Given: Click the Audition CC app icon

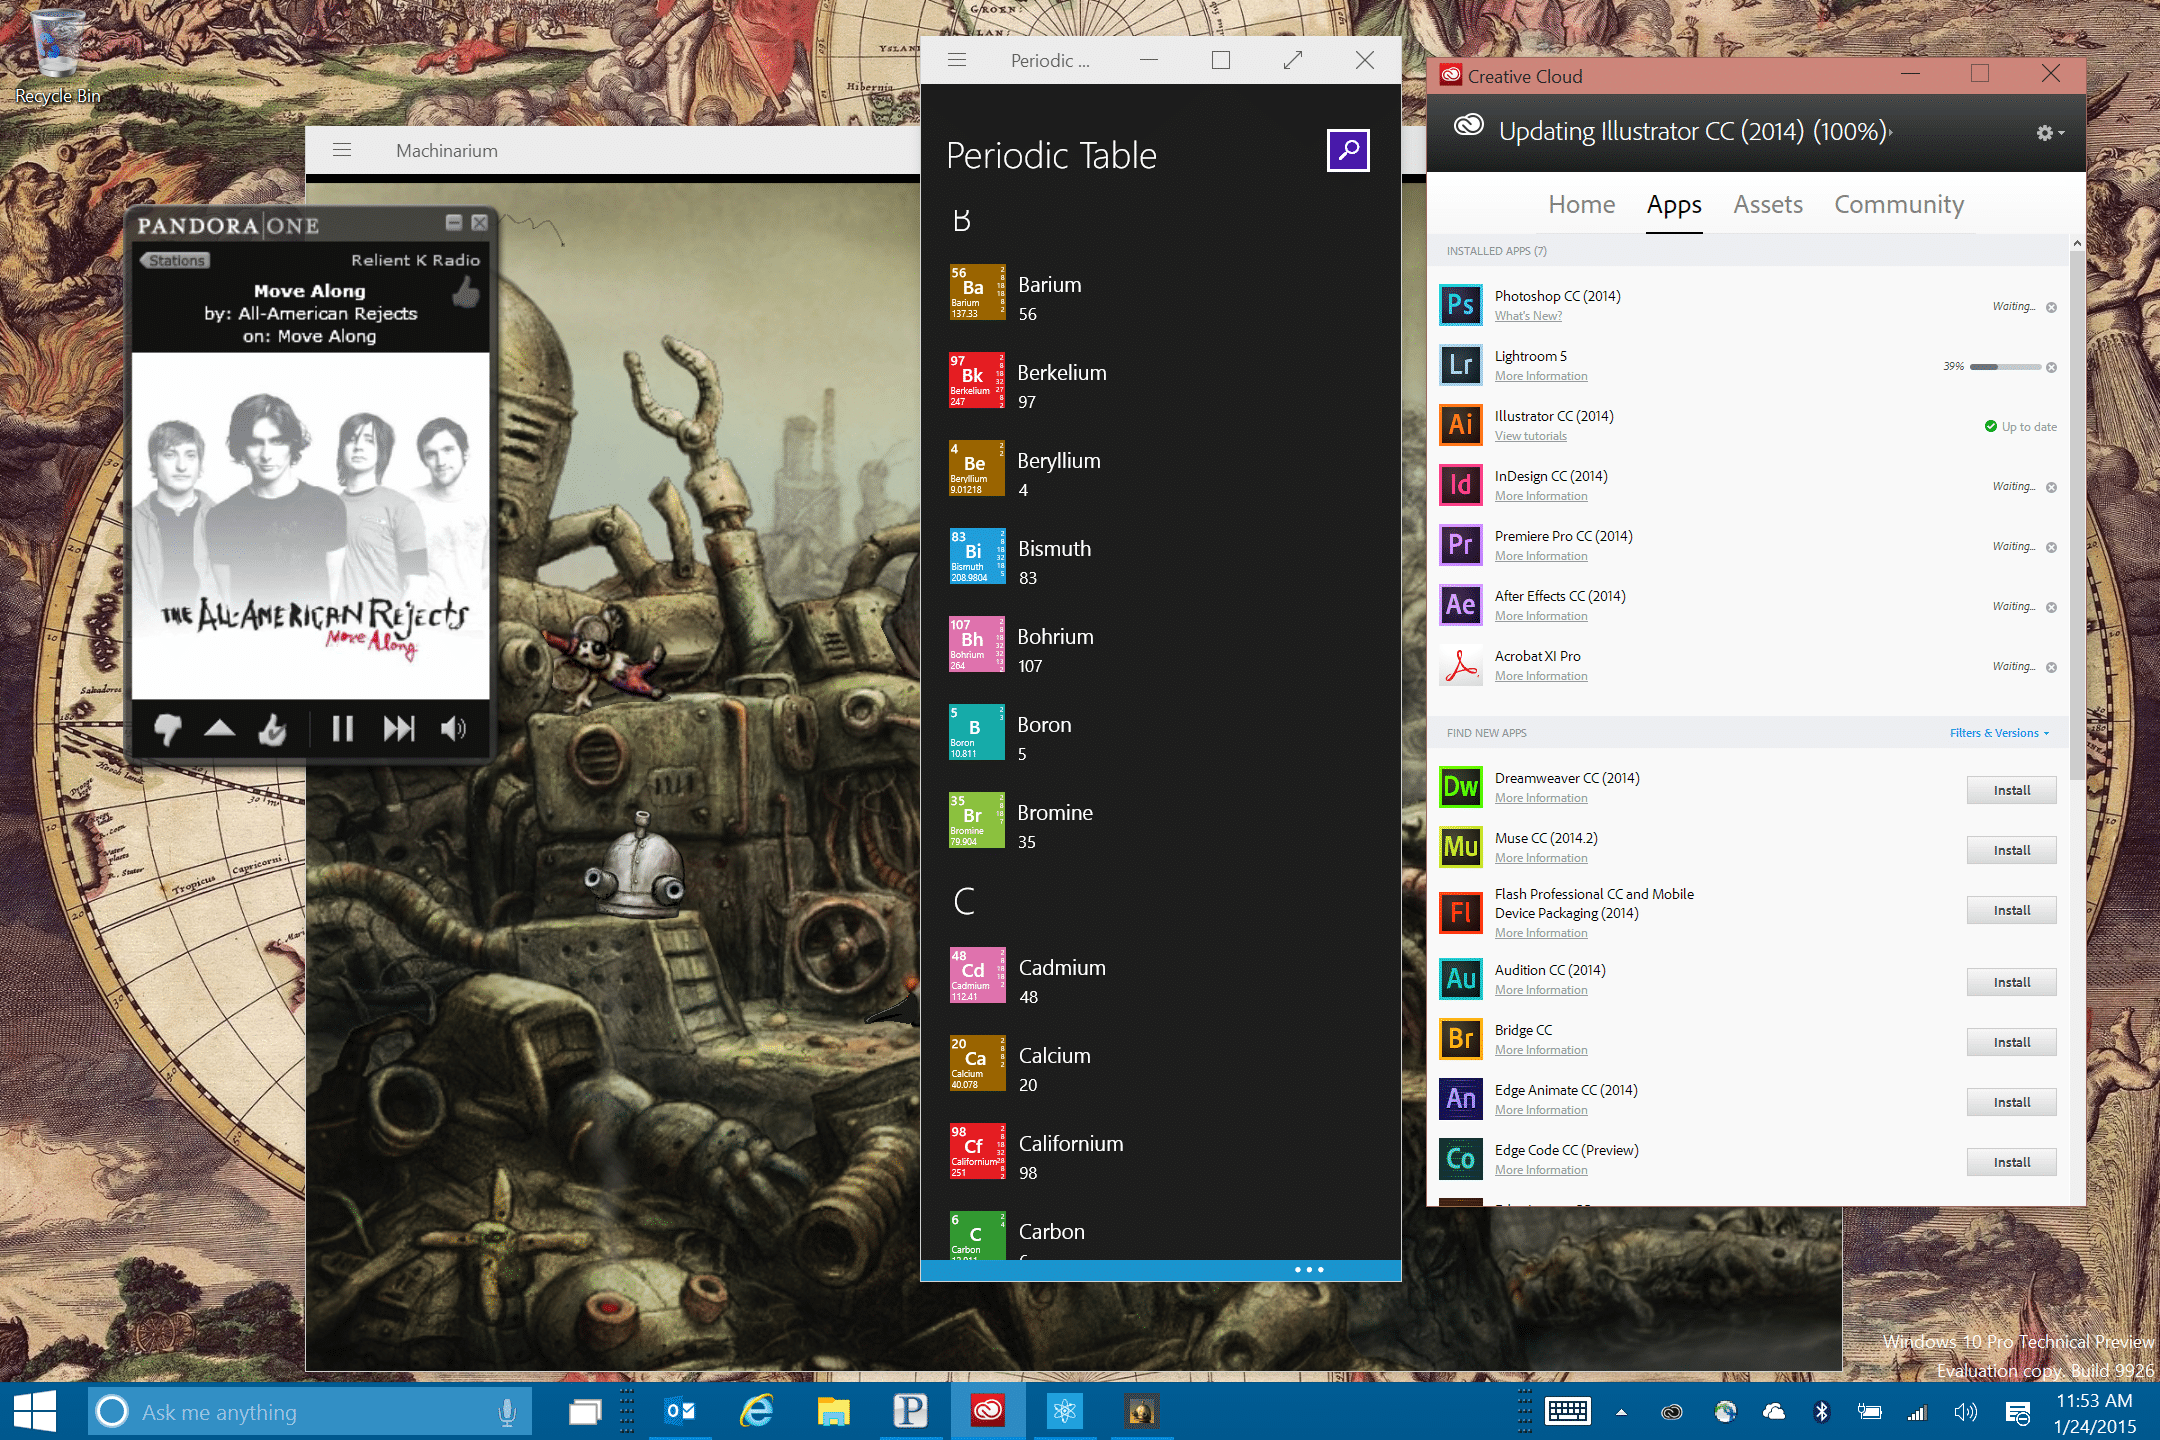Looking at the screenshot, I should [x=1461, y=978].
